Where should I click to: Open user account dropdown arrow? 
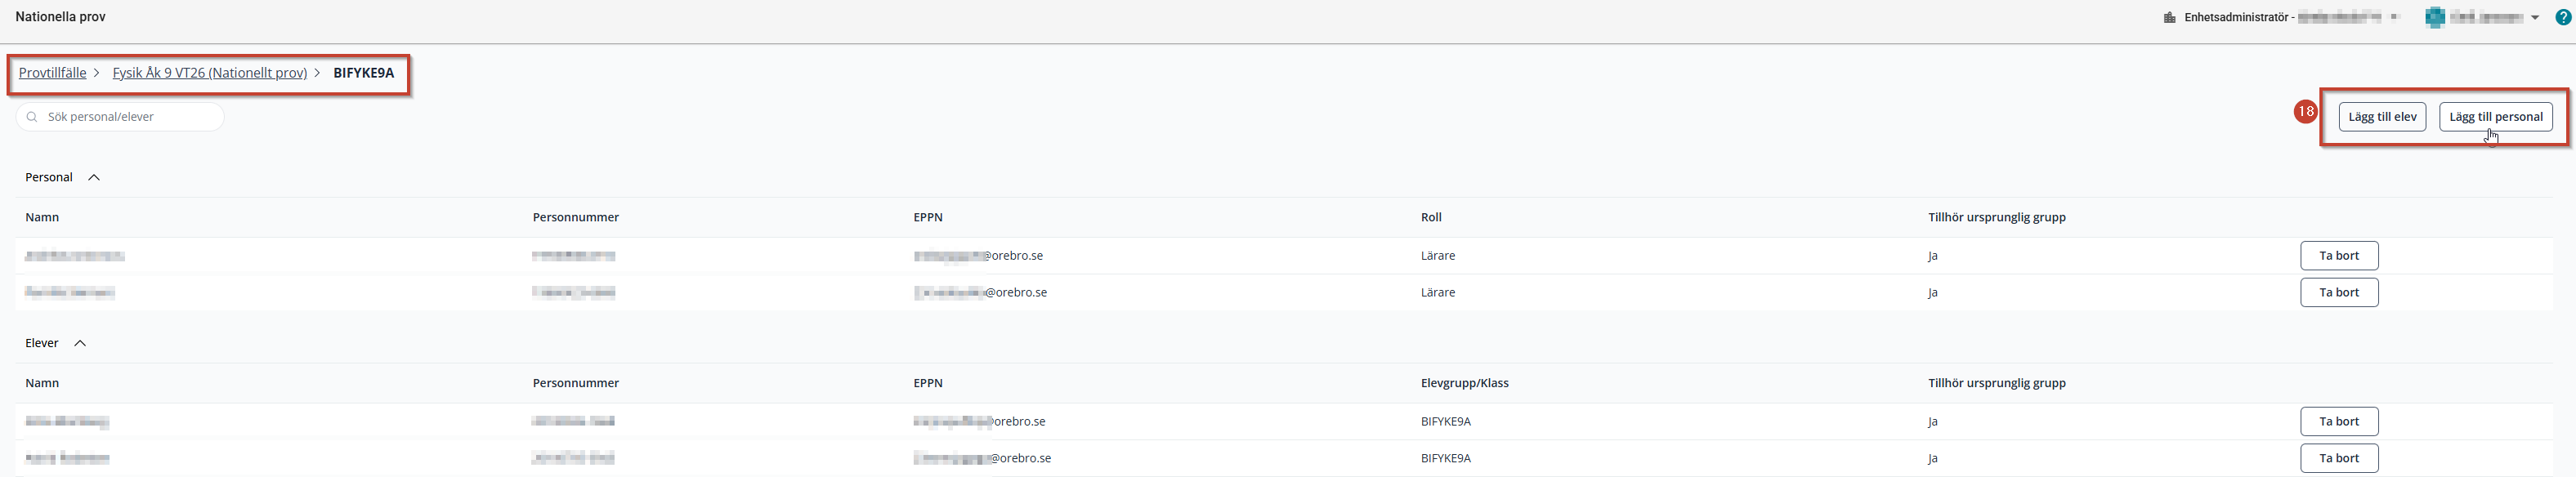[2535, 18]
